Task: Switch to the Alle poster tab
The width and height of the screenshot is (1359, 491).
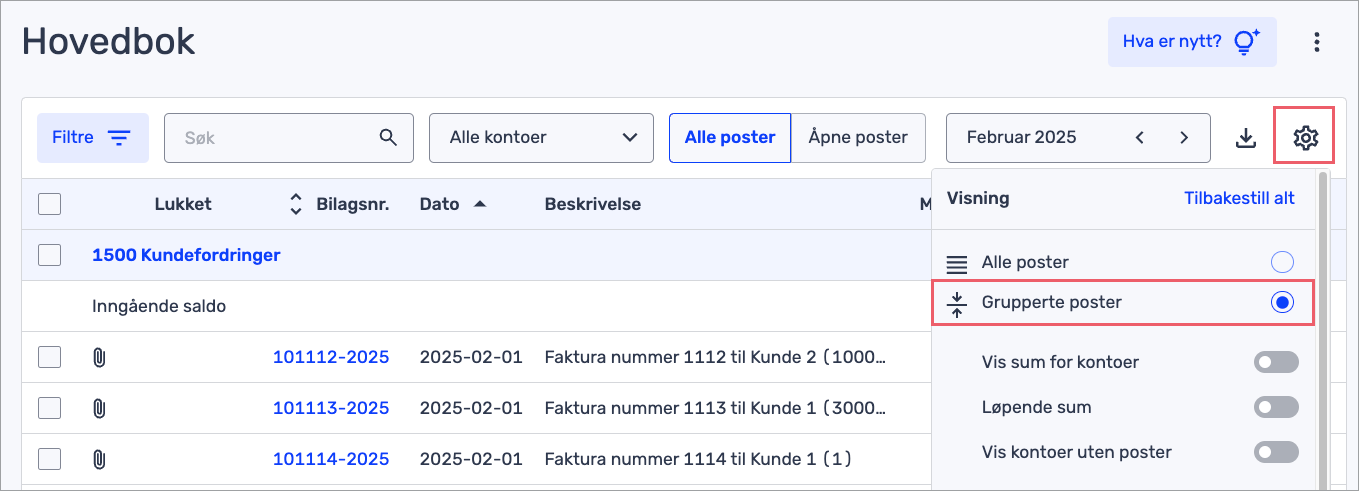Action: point(730,138)
